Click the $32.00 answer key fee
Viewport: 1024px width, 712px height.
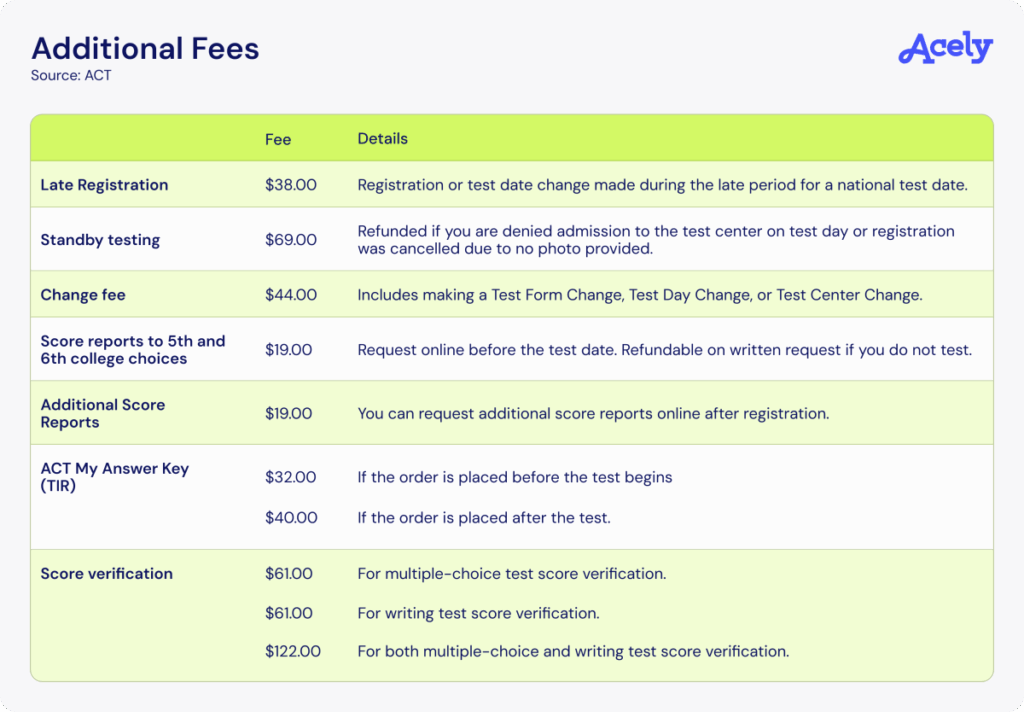(291, 477)
